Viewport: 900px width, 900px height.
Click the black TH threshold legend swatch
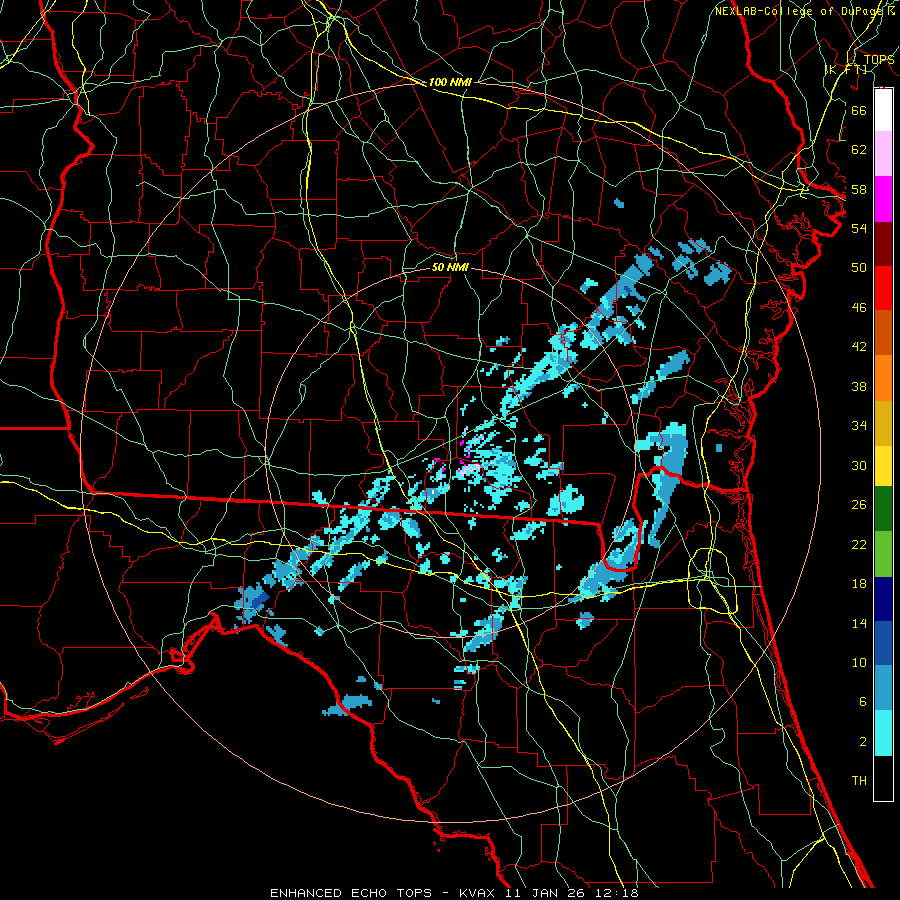tap(883, 778)
